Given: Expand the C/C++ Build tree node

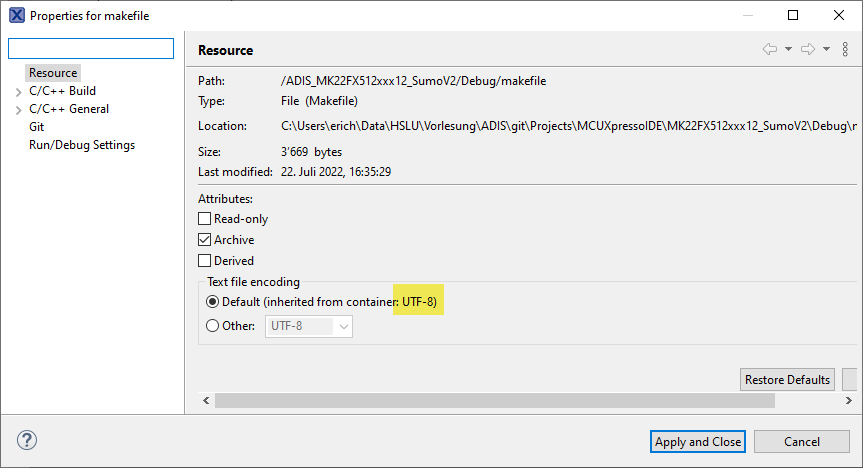Looking at the screenshot, I should pyautogui.click(x=18, y=92).
